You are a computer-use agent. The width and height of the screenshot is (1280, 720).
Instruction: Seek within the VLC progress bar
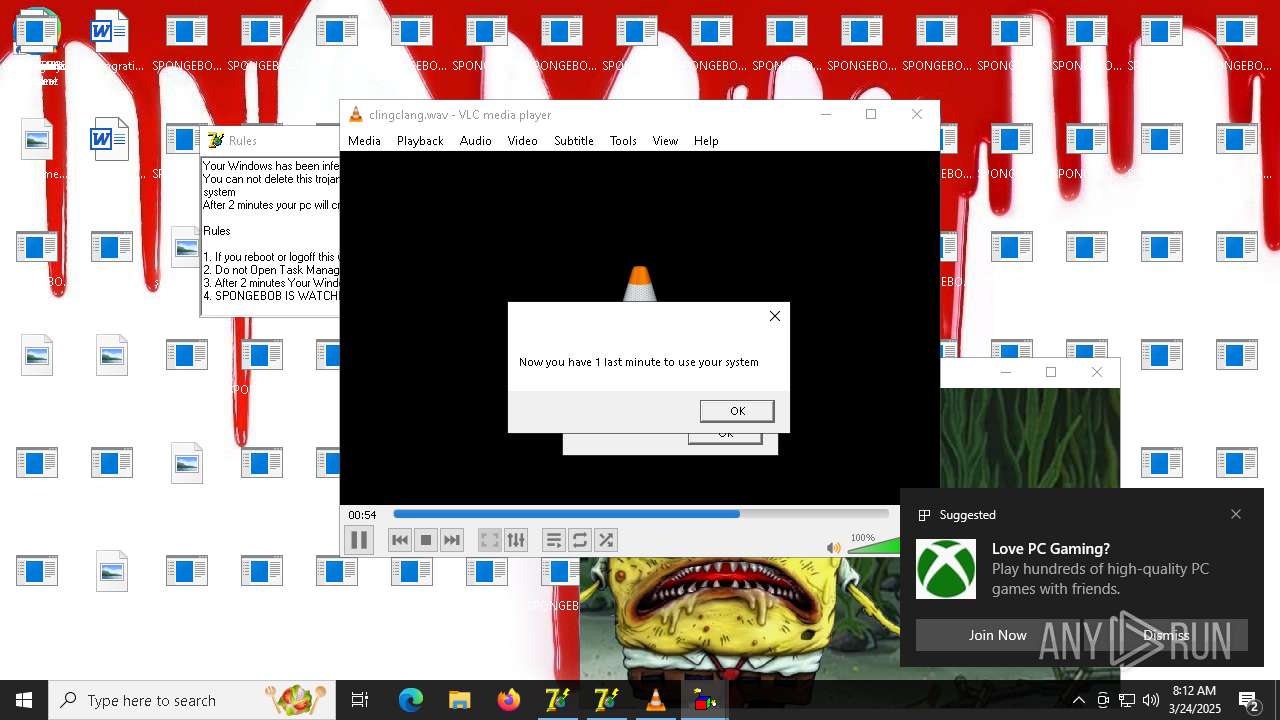click(641, 514)
